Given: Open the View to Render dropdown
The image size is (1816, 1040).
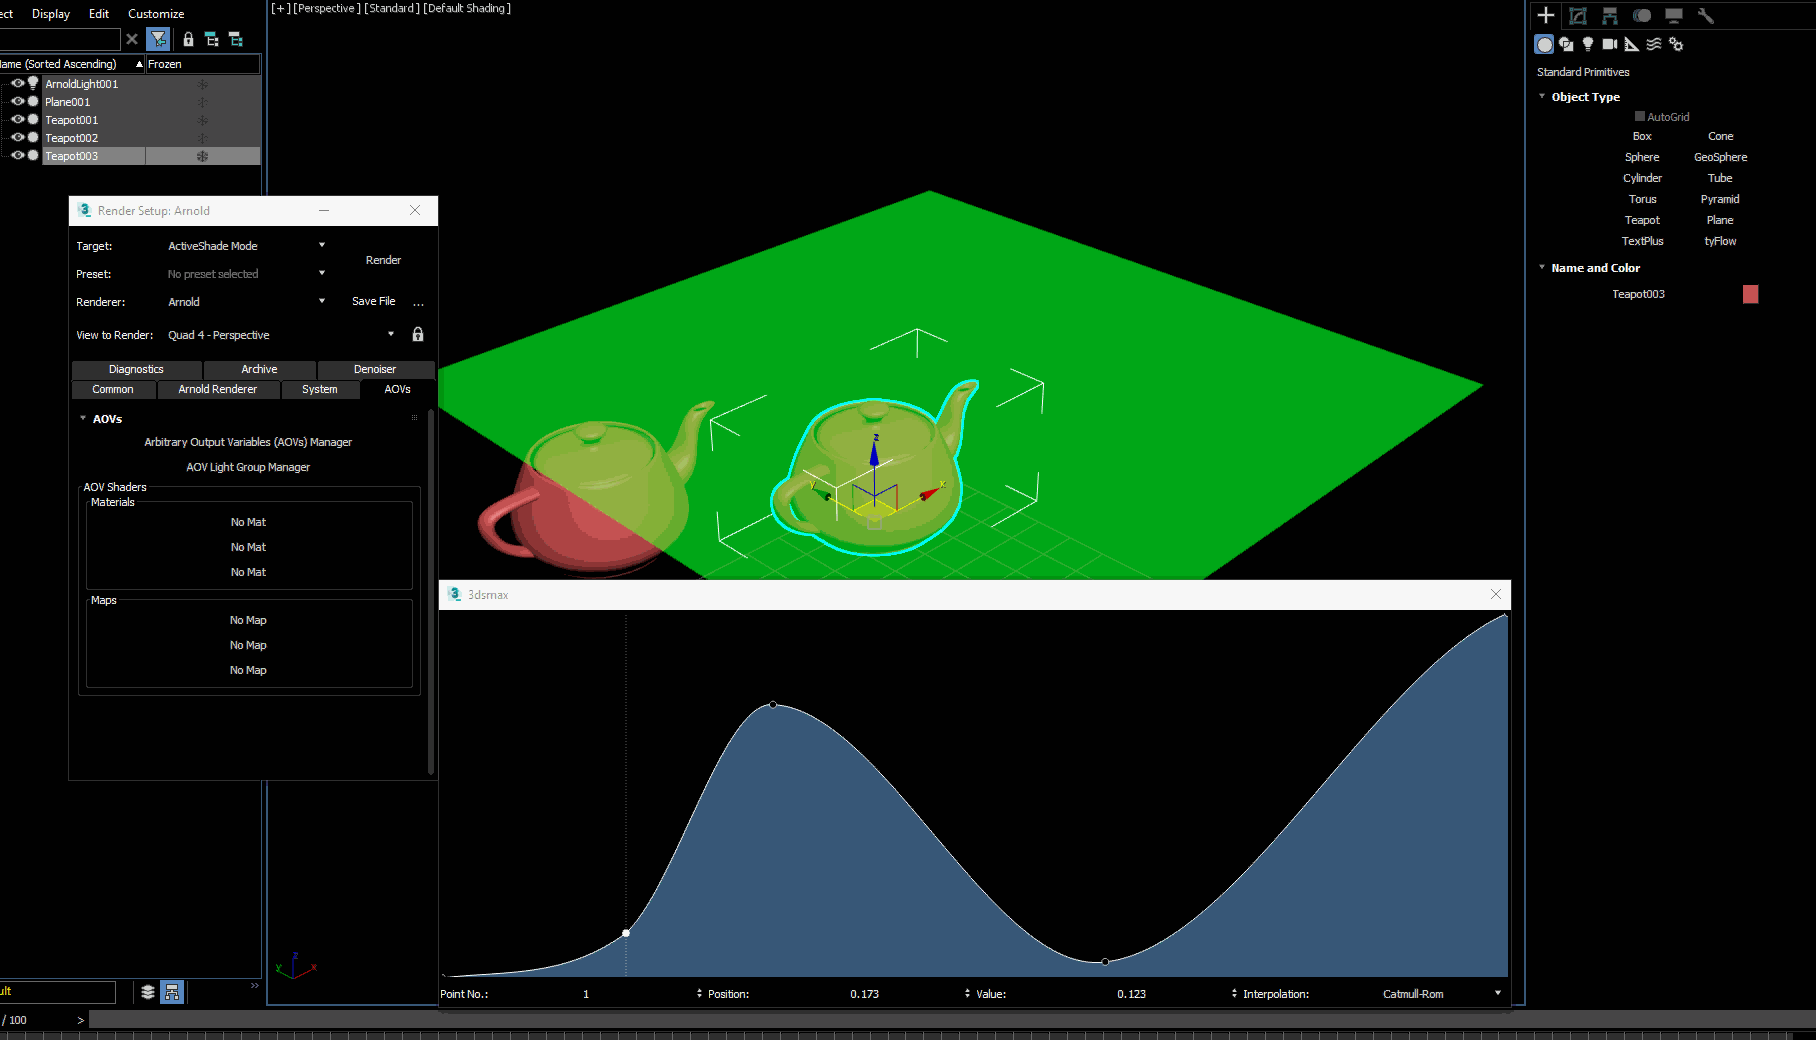Looking at the screenshot, I should (x=281, y=334).
